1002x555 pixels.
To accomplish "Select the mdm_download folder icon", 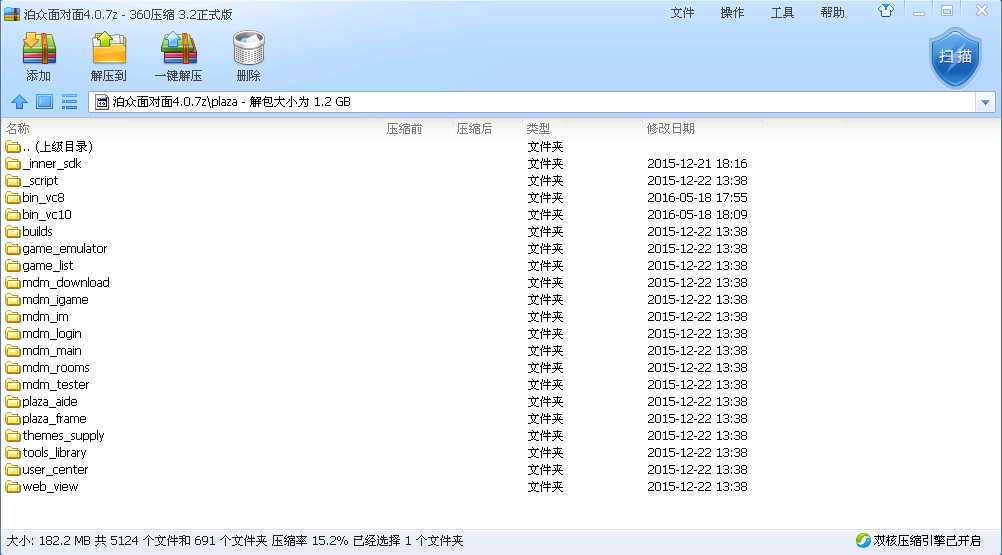I will coord(13,283).
